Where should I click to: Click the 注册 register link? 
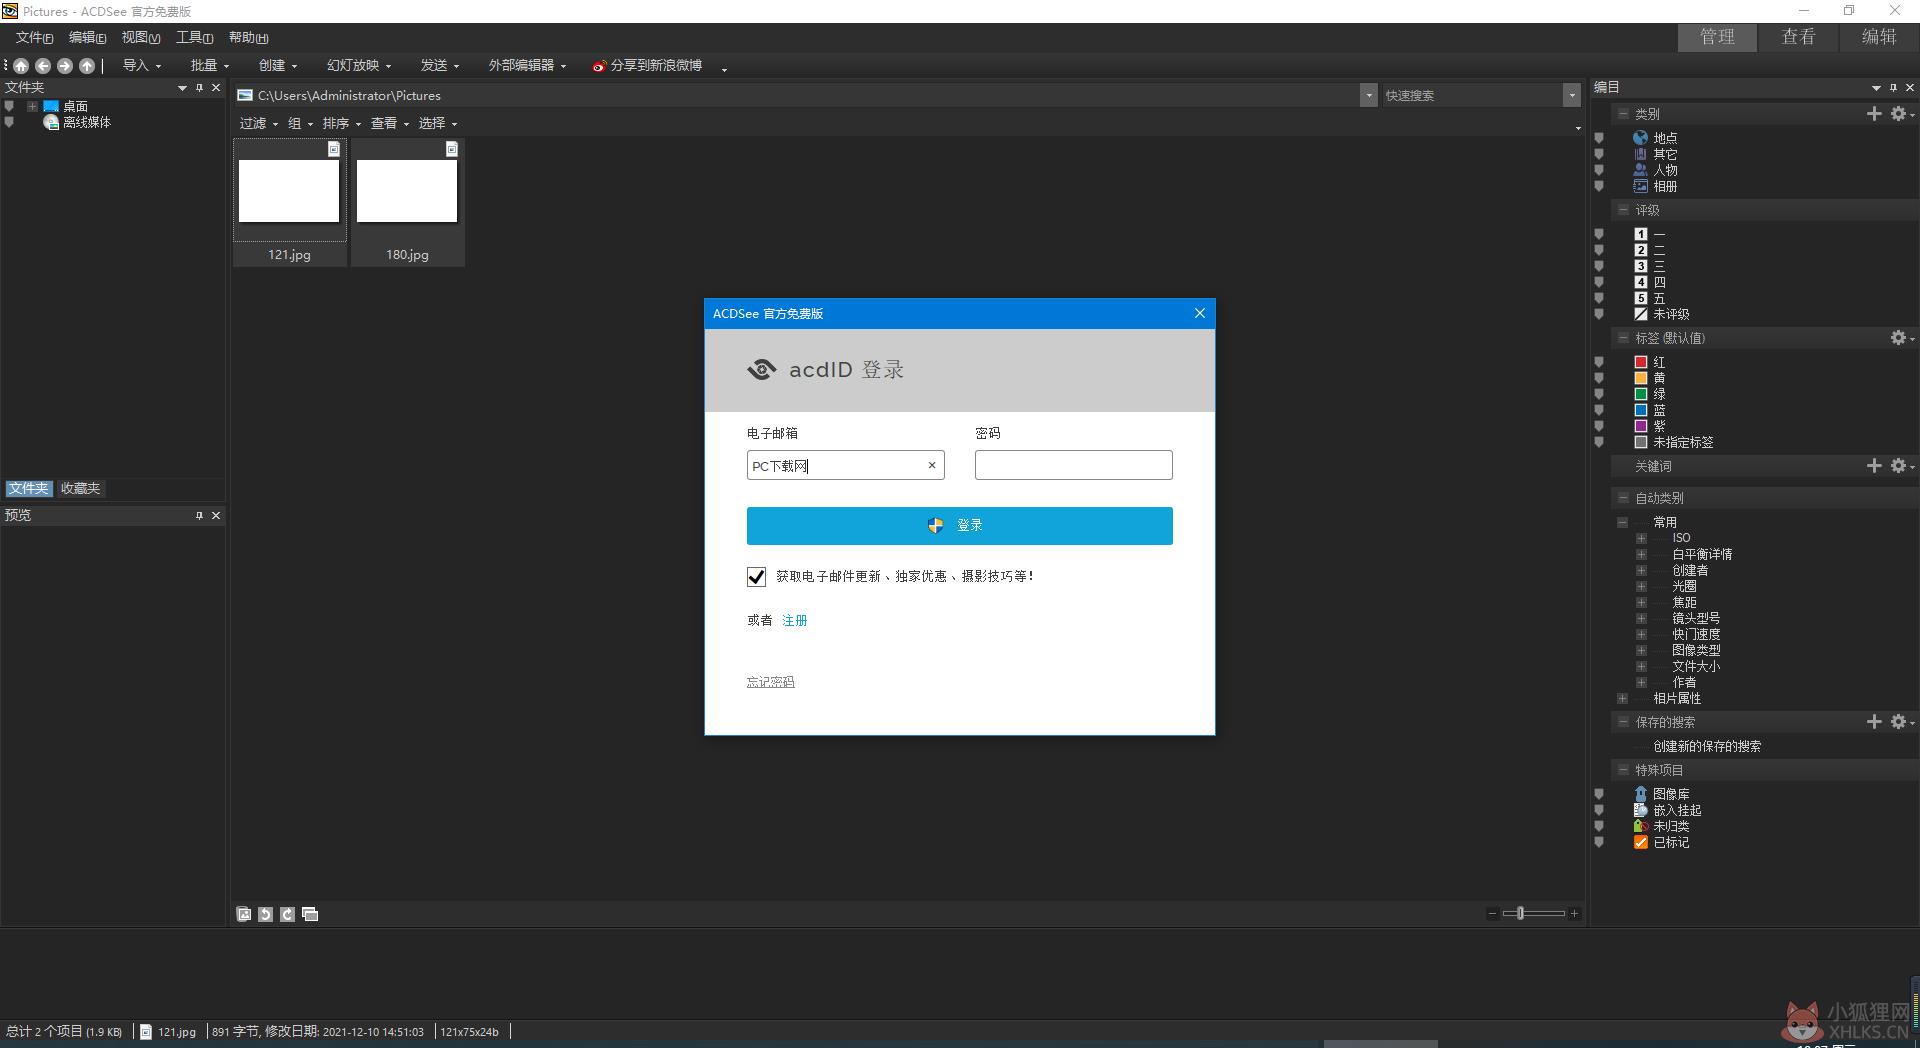point(794,620)
